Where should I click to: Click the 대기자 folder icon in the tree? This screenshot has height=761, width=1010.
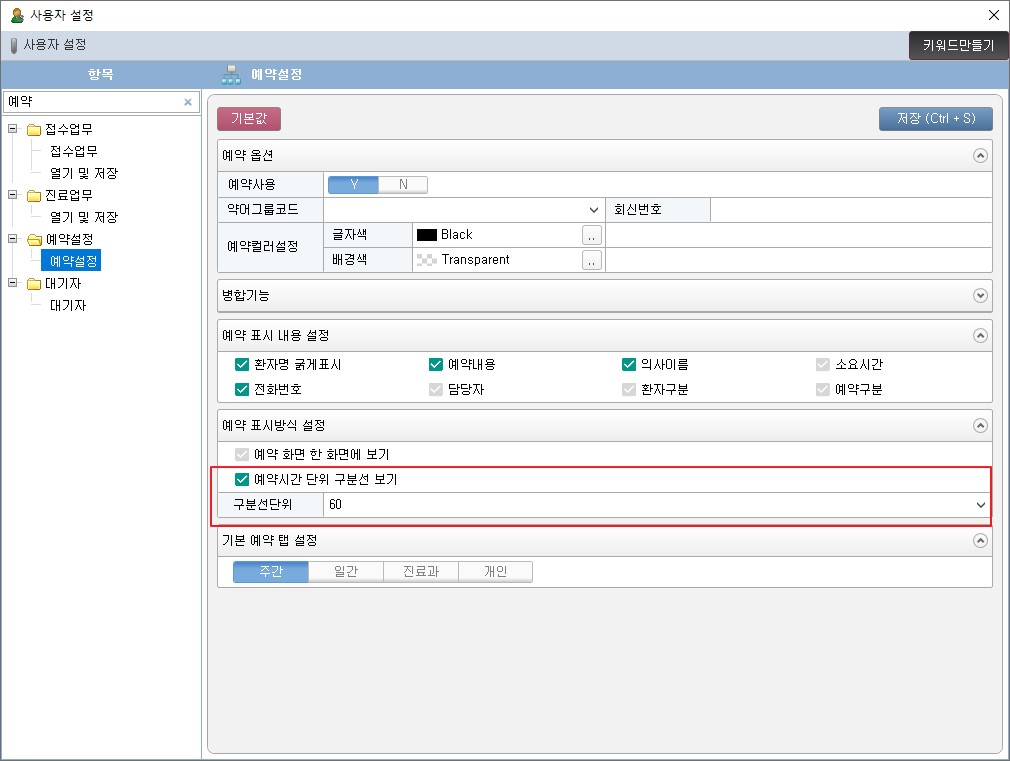pyautogui.click(x=34, y=284)
